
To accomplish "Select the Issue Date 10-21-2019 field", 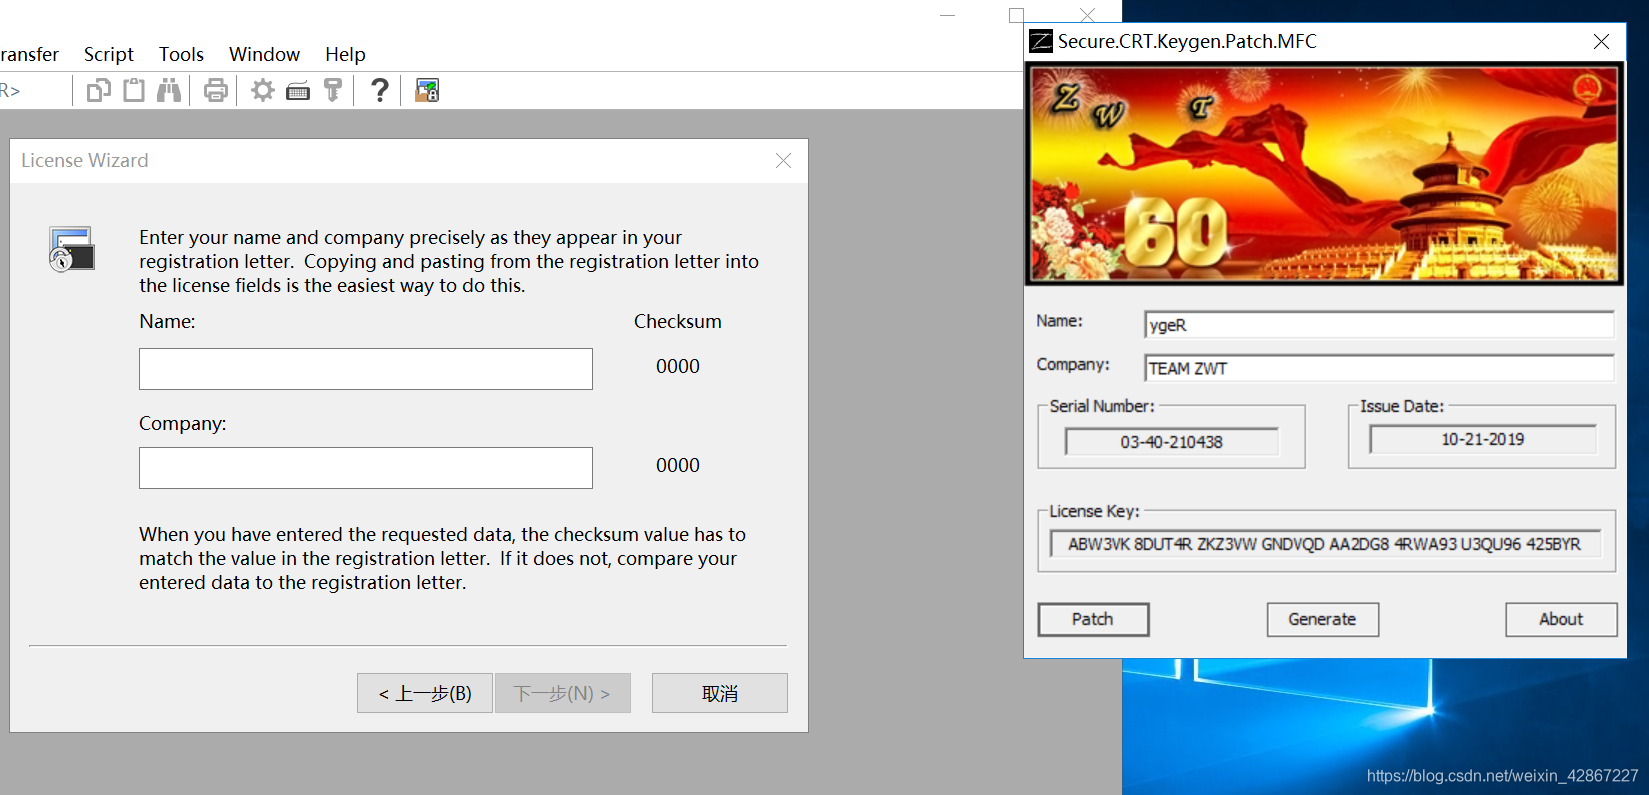I will click(1483, 439).
